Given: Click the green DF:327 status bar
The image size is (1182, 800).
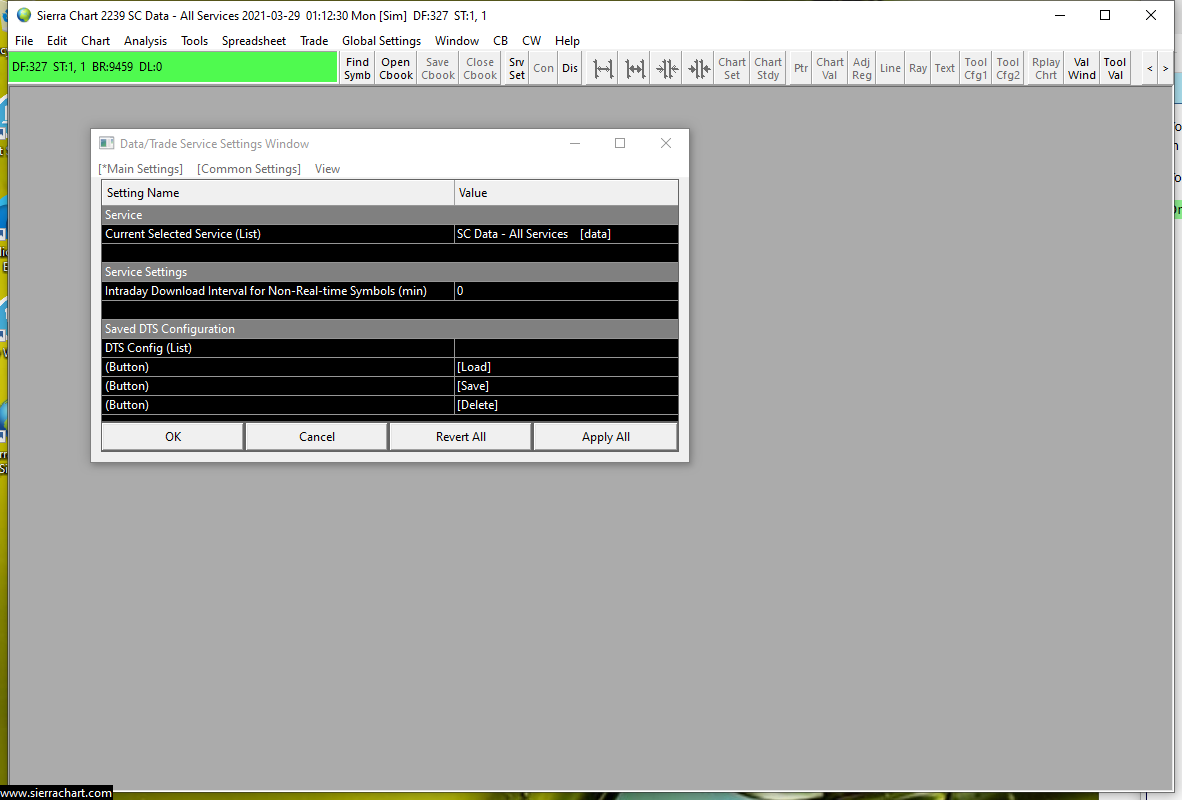Looking at the screenshot, I should click(x=173, y=67).
